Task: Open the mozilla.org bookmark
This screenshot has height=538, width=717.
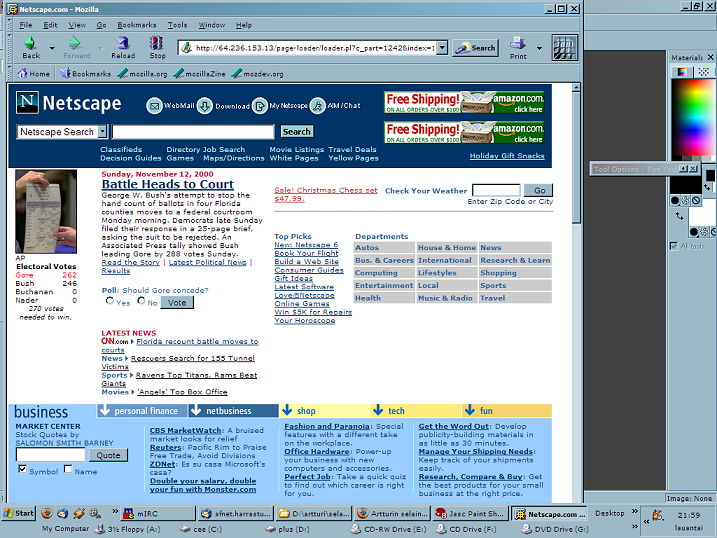Action: point(142,74)
